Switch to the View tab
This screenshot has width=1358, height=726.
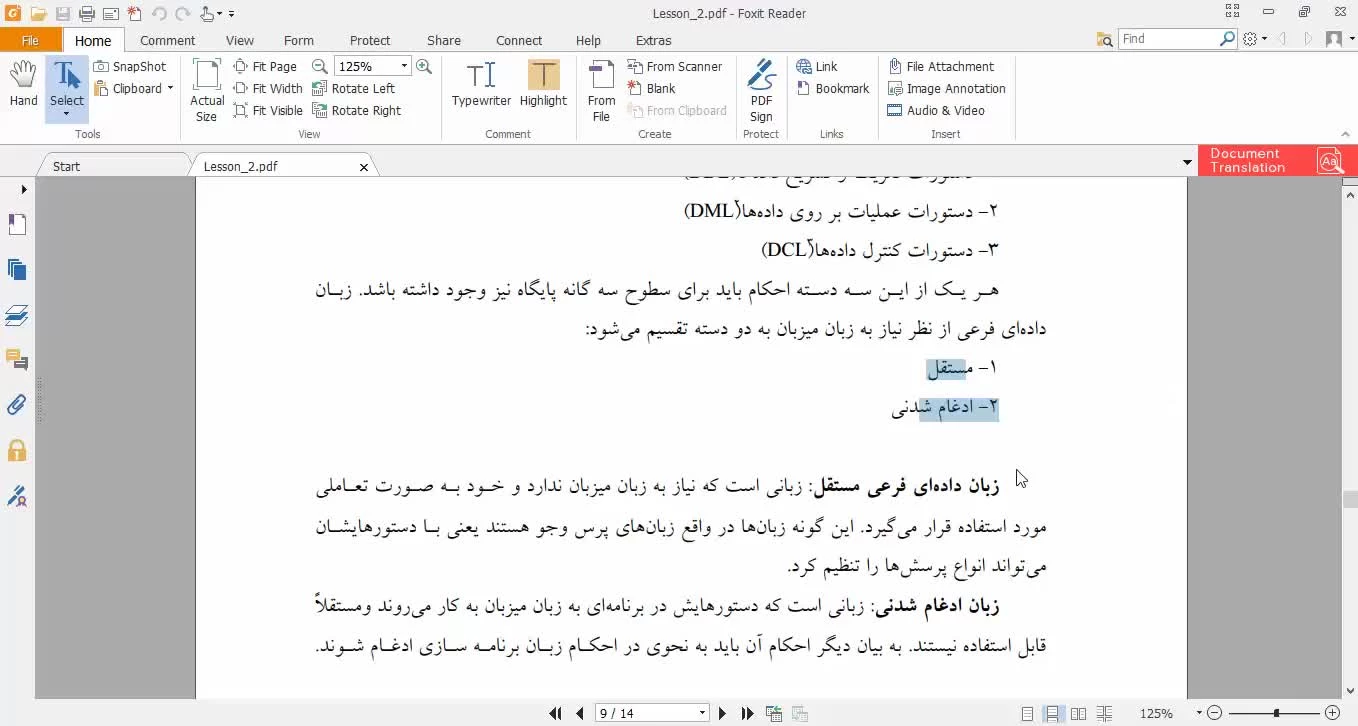[x=240, y=40]
